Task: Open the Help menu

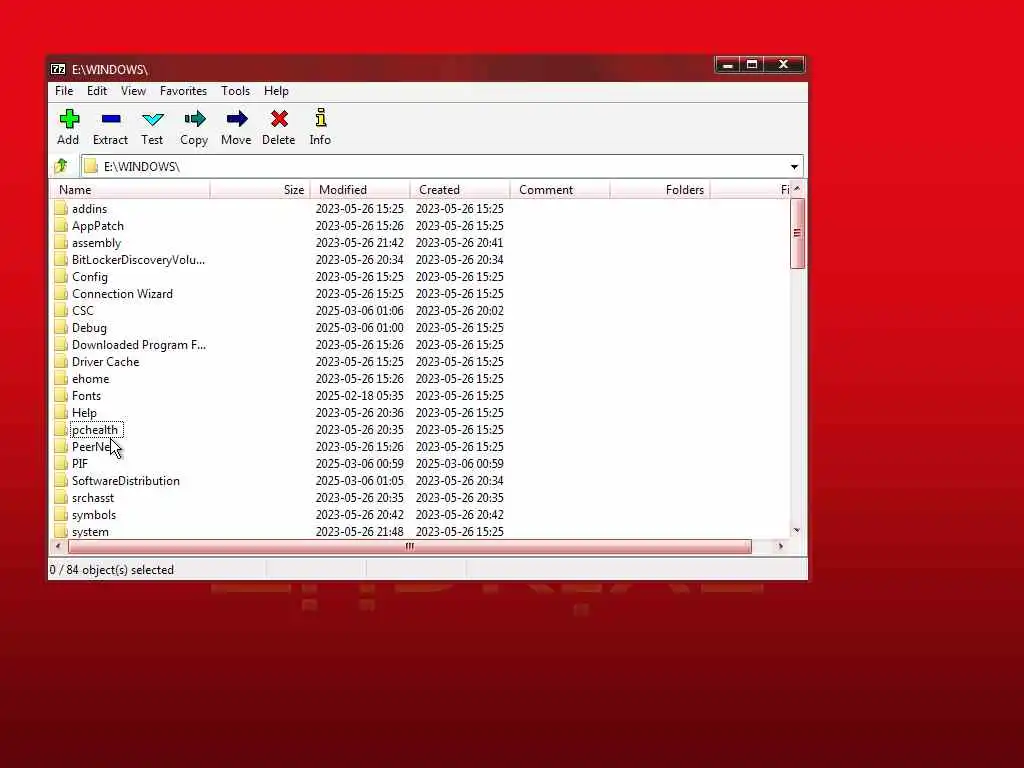Action: tap(276, 91)
